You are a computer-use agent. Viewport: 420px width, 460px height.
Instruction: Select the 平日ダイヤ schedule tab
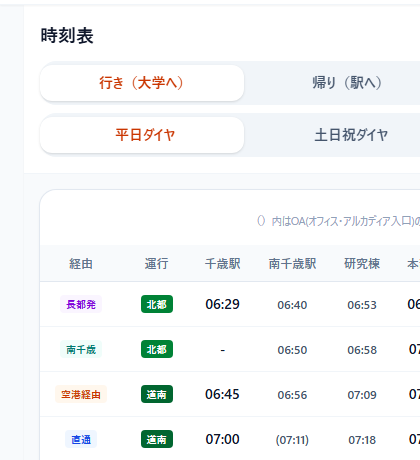(142, 135)
